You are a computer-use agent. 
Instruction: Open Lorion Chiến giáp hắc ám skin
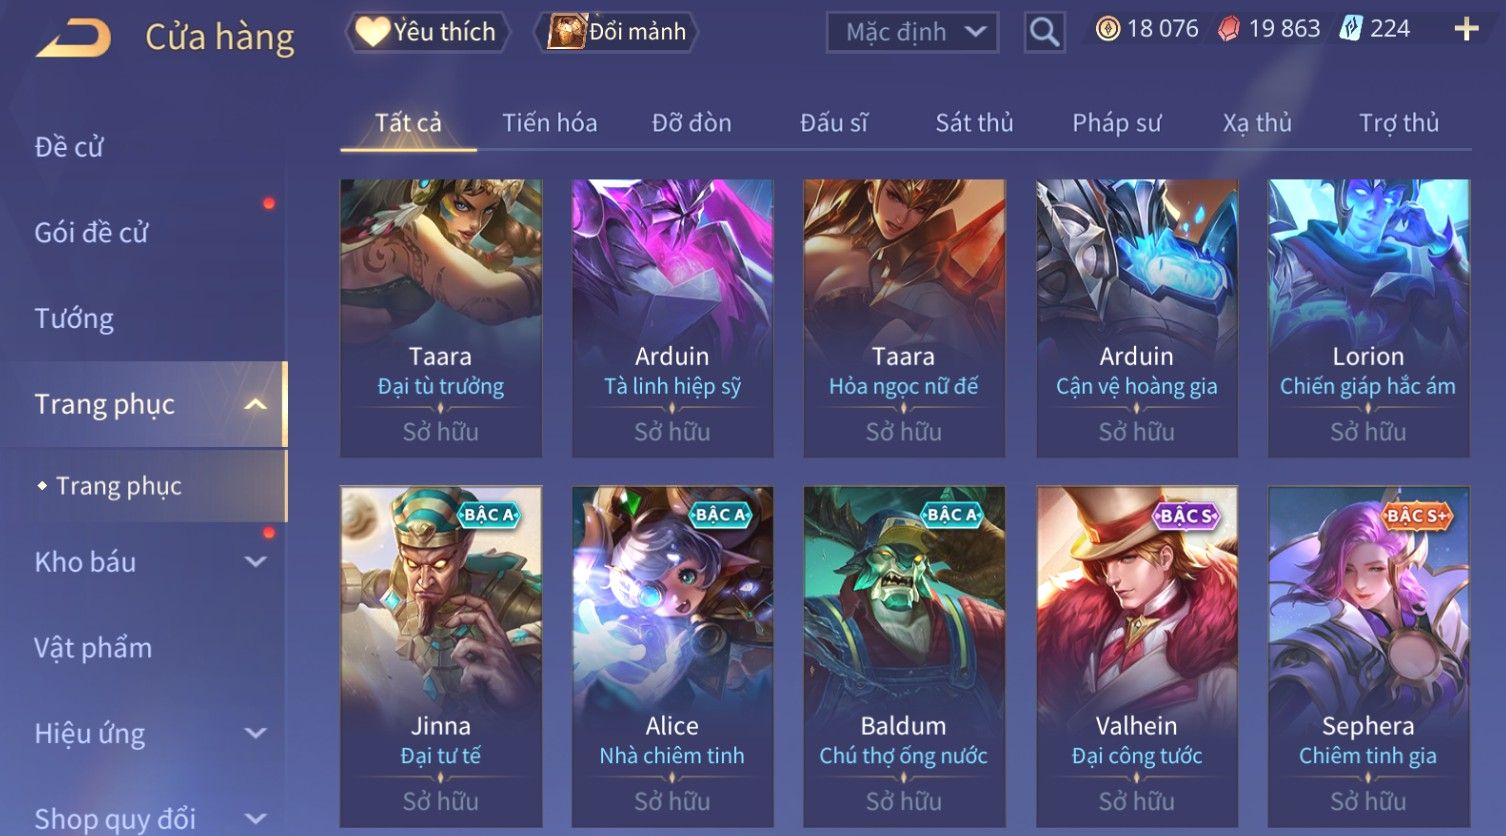(1368, 318)
